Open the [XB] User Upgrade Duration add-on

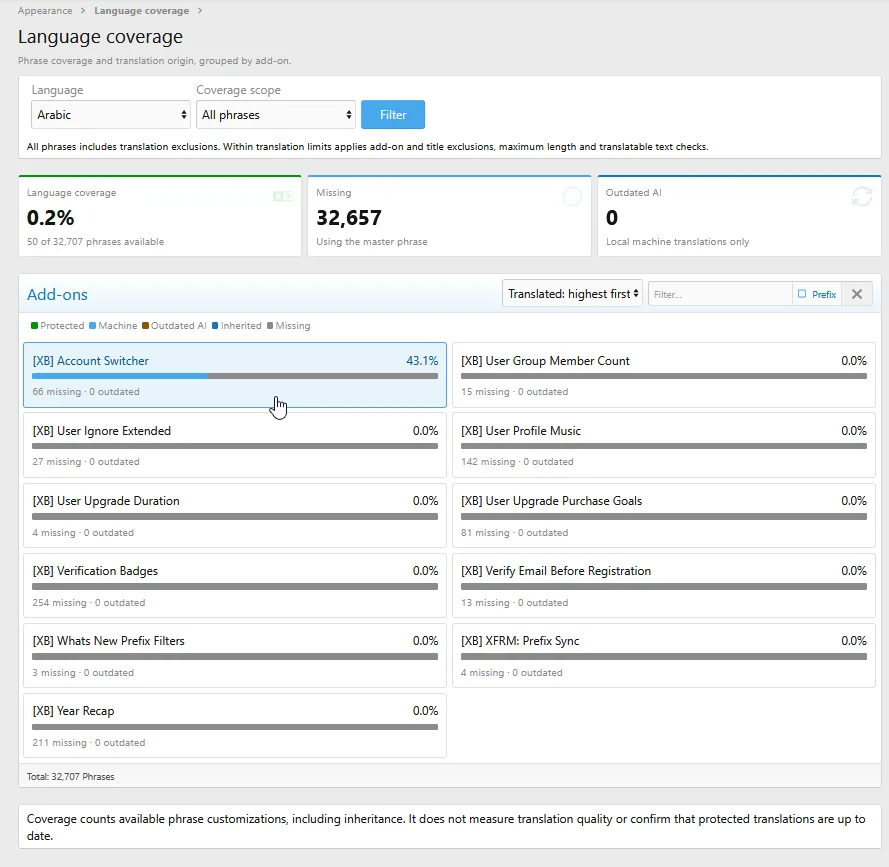(235, 515)
